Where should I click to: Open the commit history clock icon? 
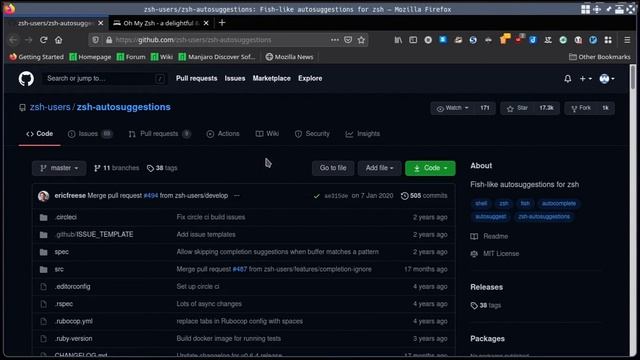click(404, 196)
